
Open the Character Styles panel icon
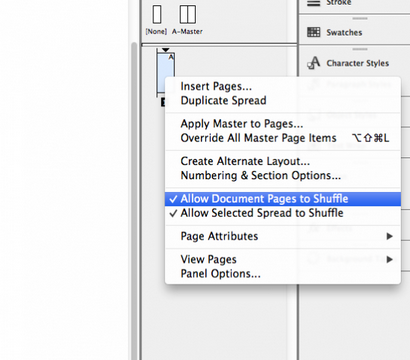click(313, 63)
